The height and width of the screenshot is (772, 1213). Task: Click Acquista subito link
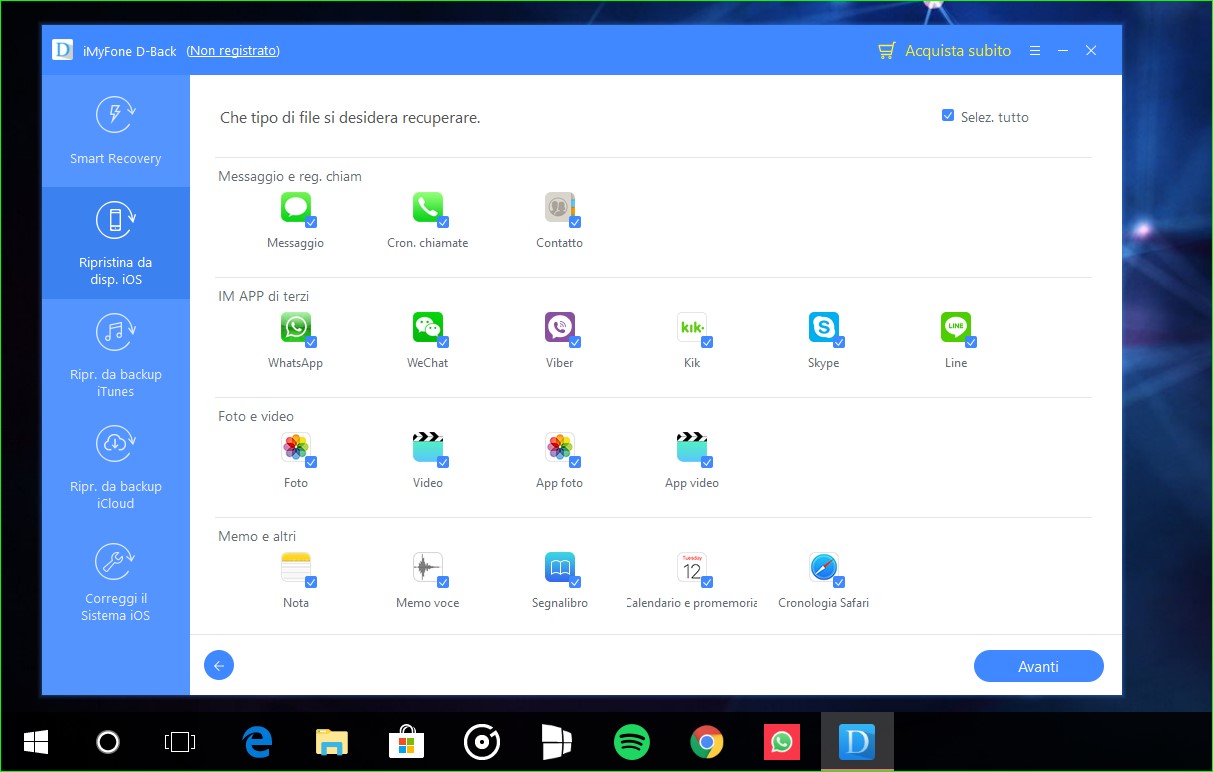click(x=958, y=50)
